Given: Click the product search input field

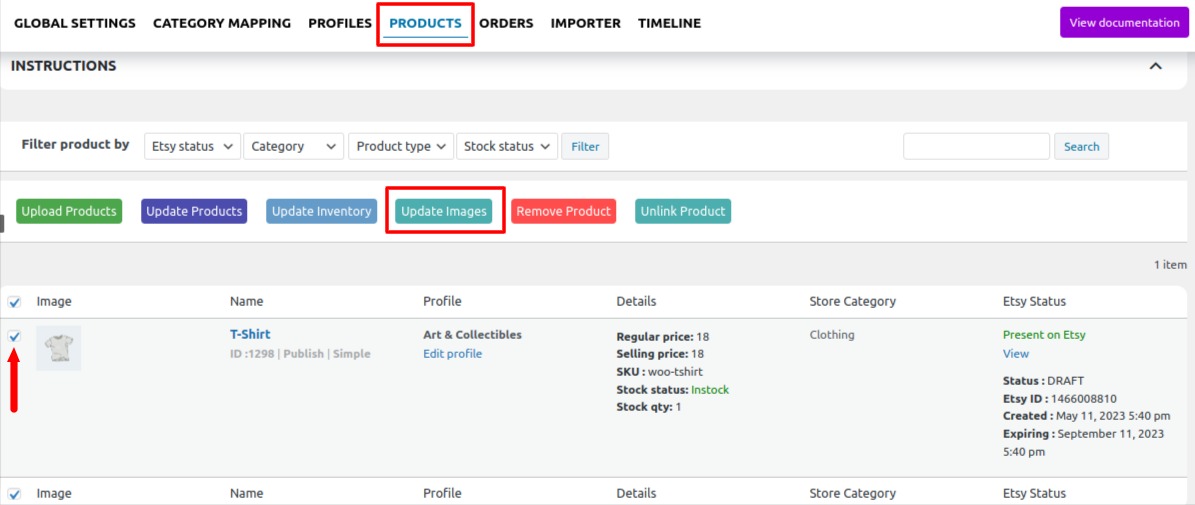Looking at the screenshot, I should (976, 146).
